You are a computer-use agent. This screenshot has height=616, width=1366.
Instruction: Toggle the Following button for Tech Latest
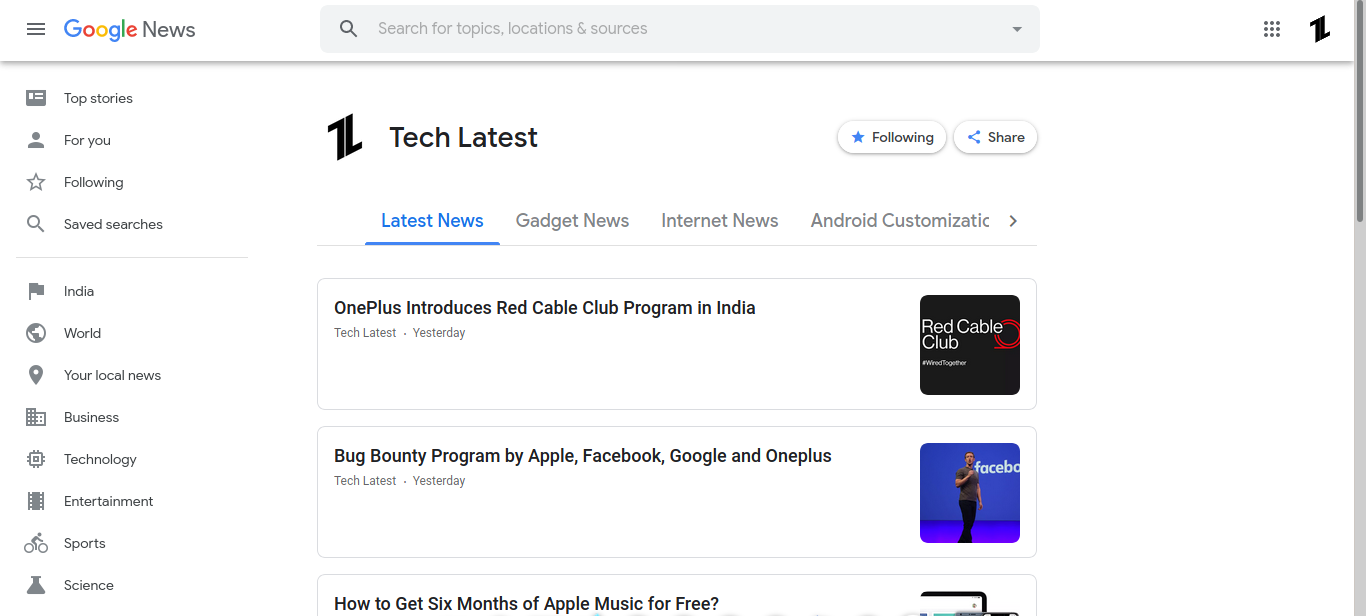(x=892, y=137)
